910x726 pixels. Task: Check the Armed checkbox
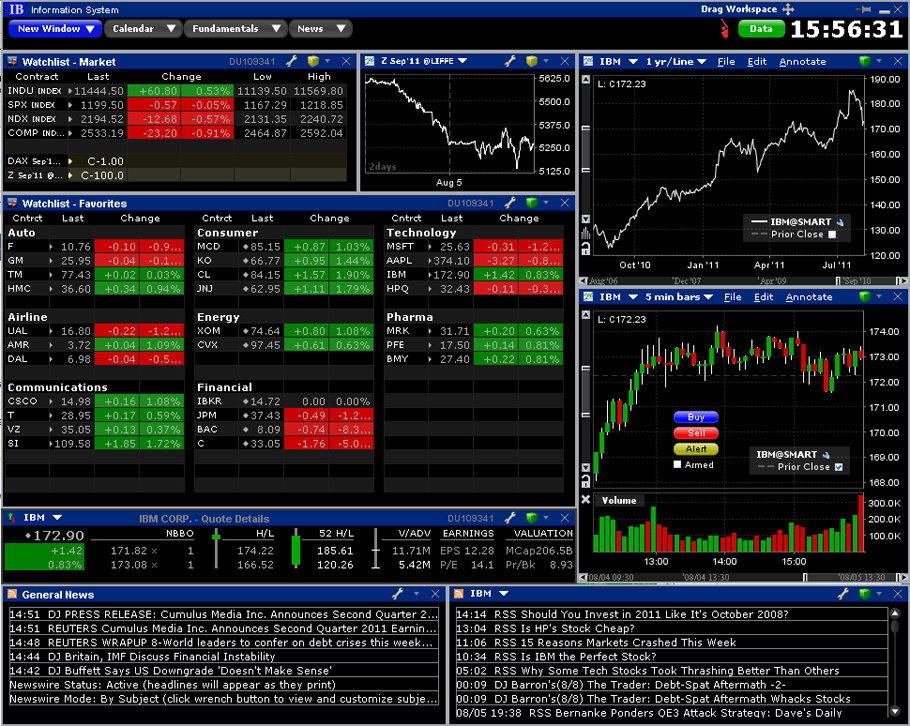tap(677, 464)
